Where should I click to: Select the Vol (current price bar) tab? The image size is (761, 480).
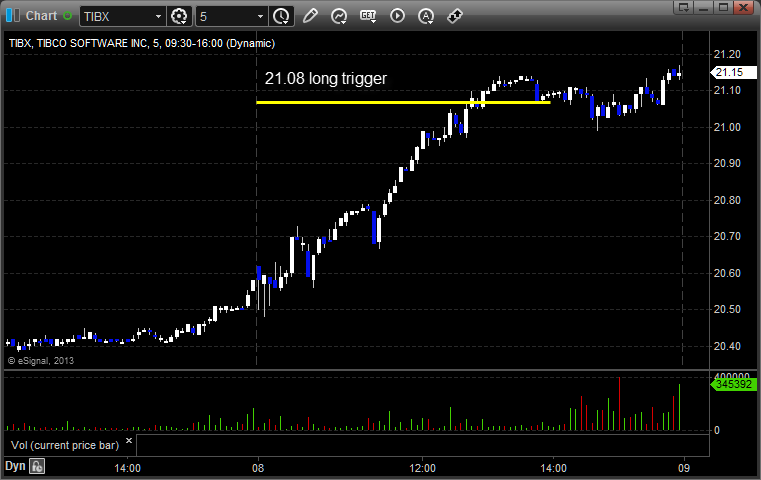65,445
